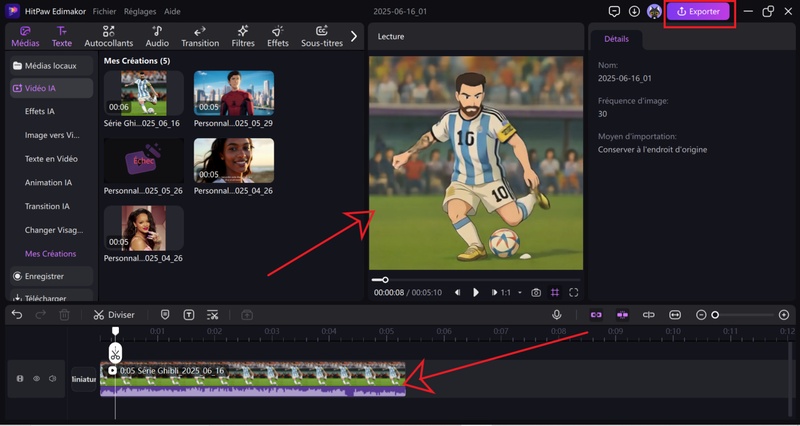
Task: Open the download center icon
Action: [x=634, y=11]
